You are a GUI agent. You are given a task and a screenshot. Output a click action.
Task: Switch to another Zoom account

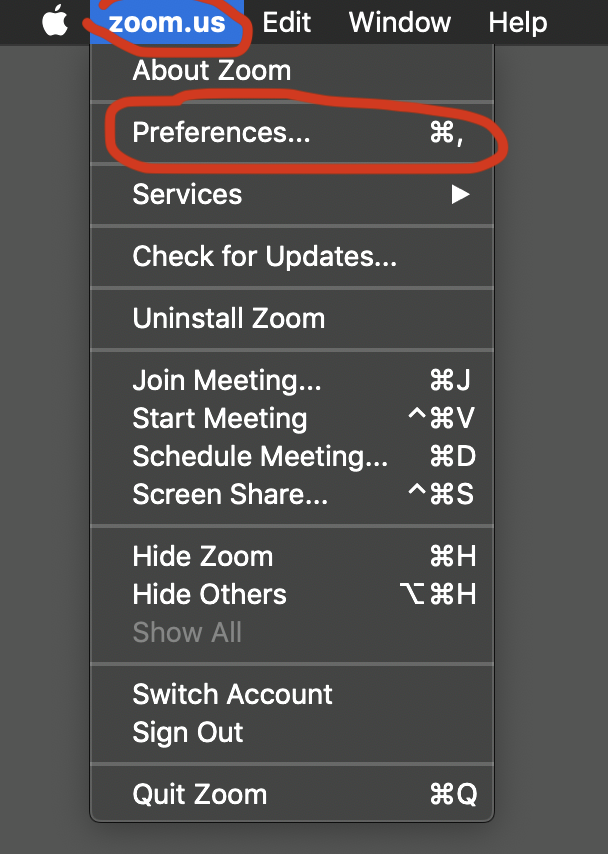(x=232, y=695)
